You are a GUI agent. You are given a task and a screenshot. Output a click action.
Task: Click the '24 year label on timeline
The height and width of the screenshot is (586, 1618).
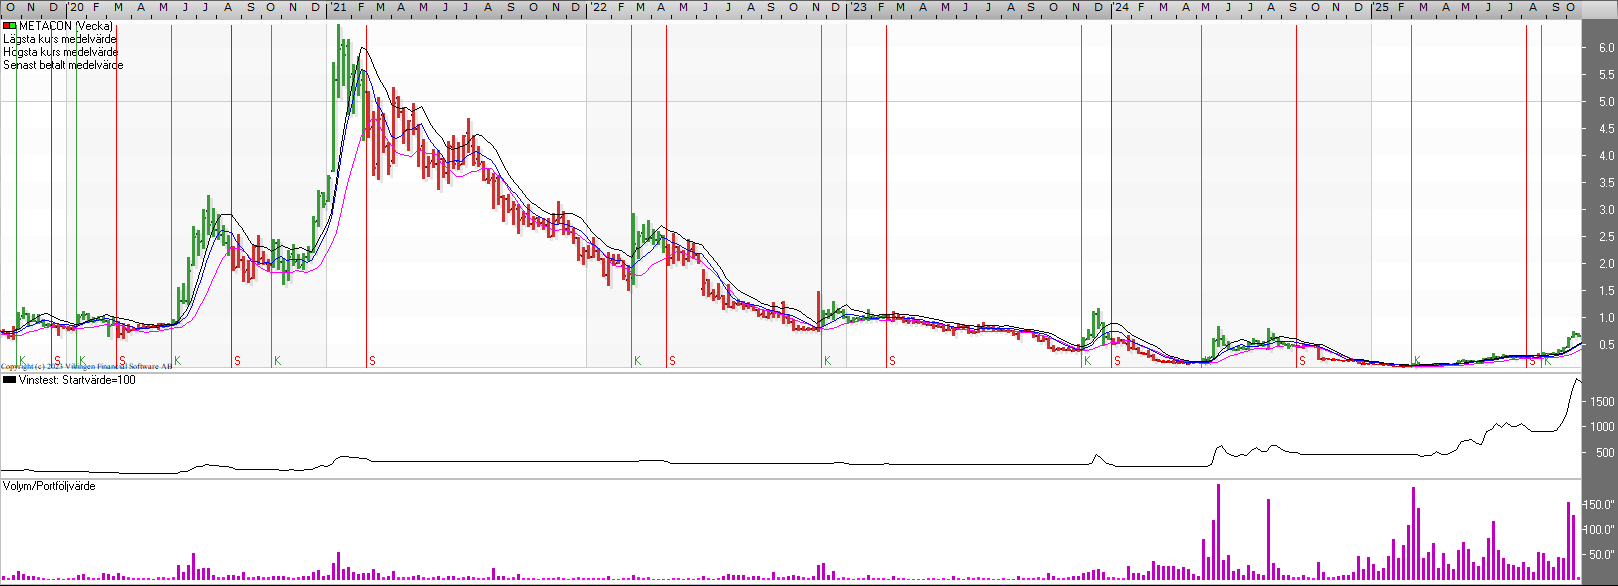pyautogui.click(x=1121, y=8)
